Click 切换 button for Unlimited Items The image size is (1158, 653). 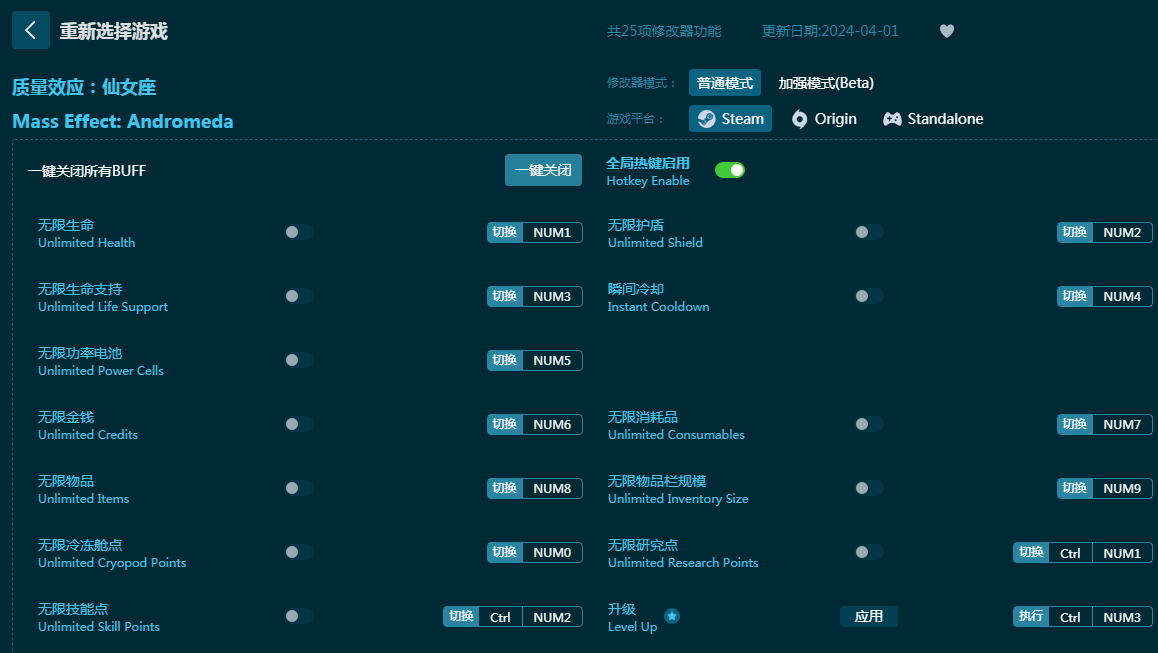point(505,488)
